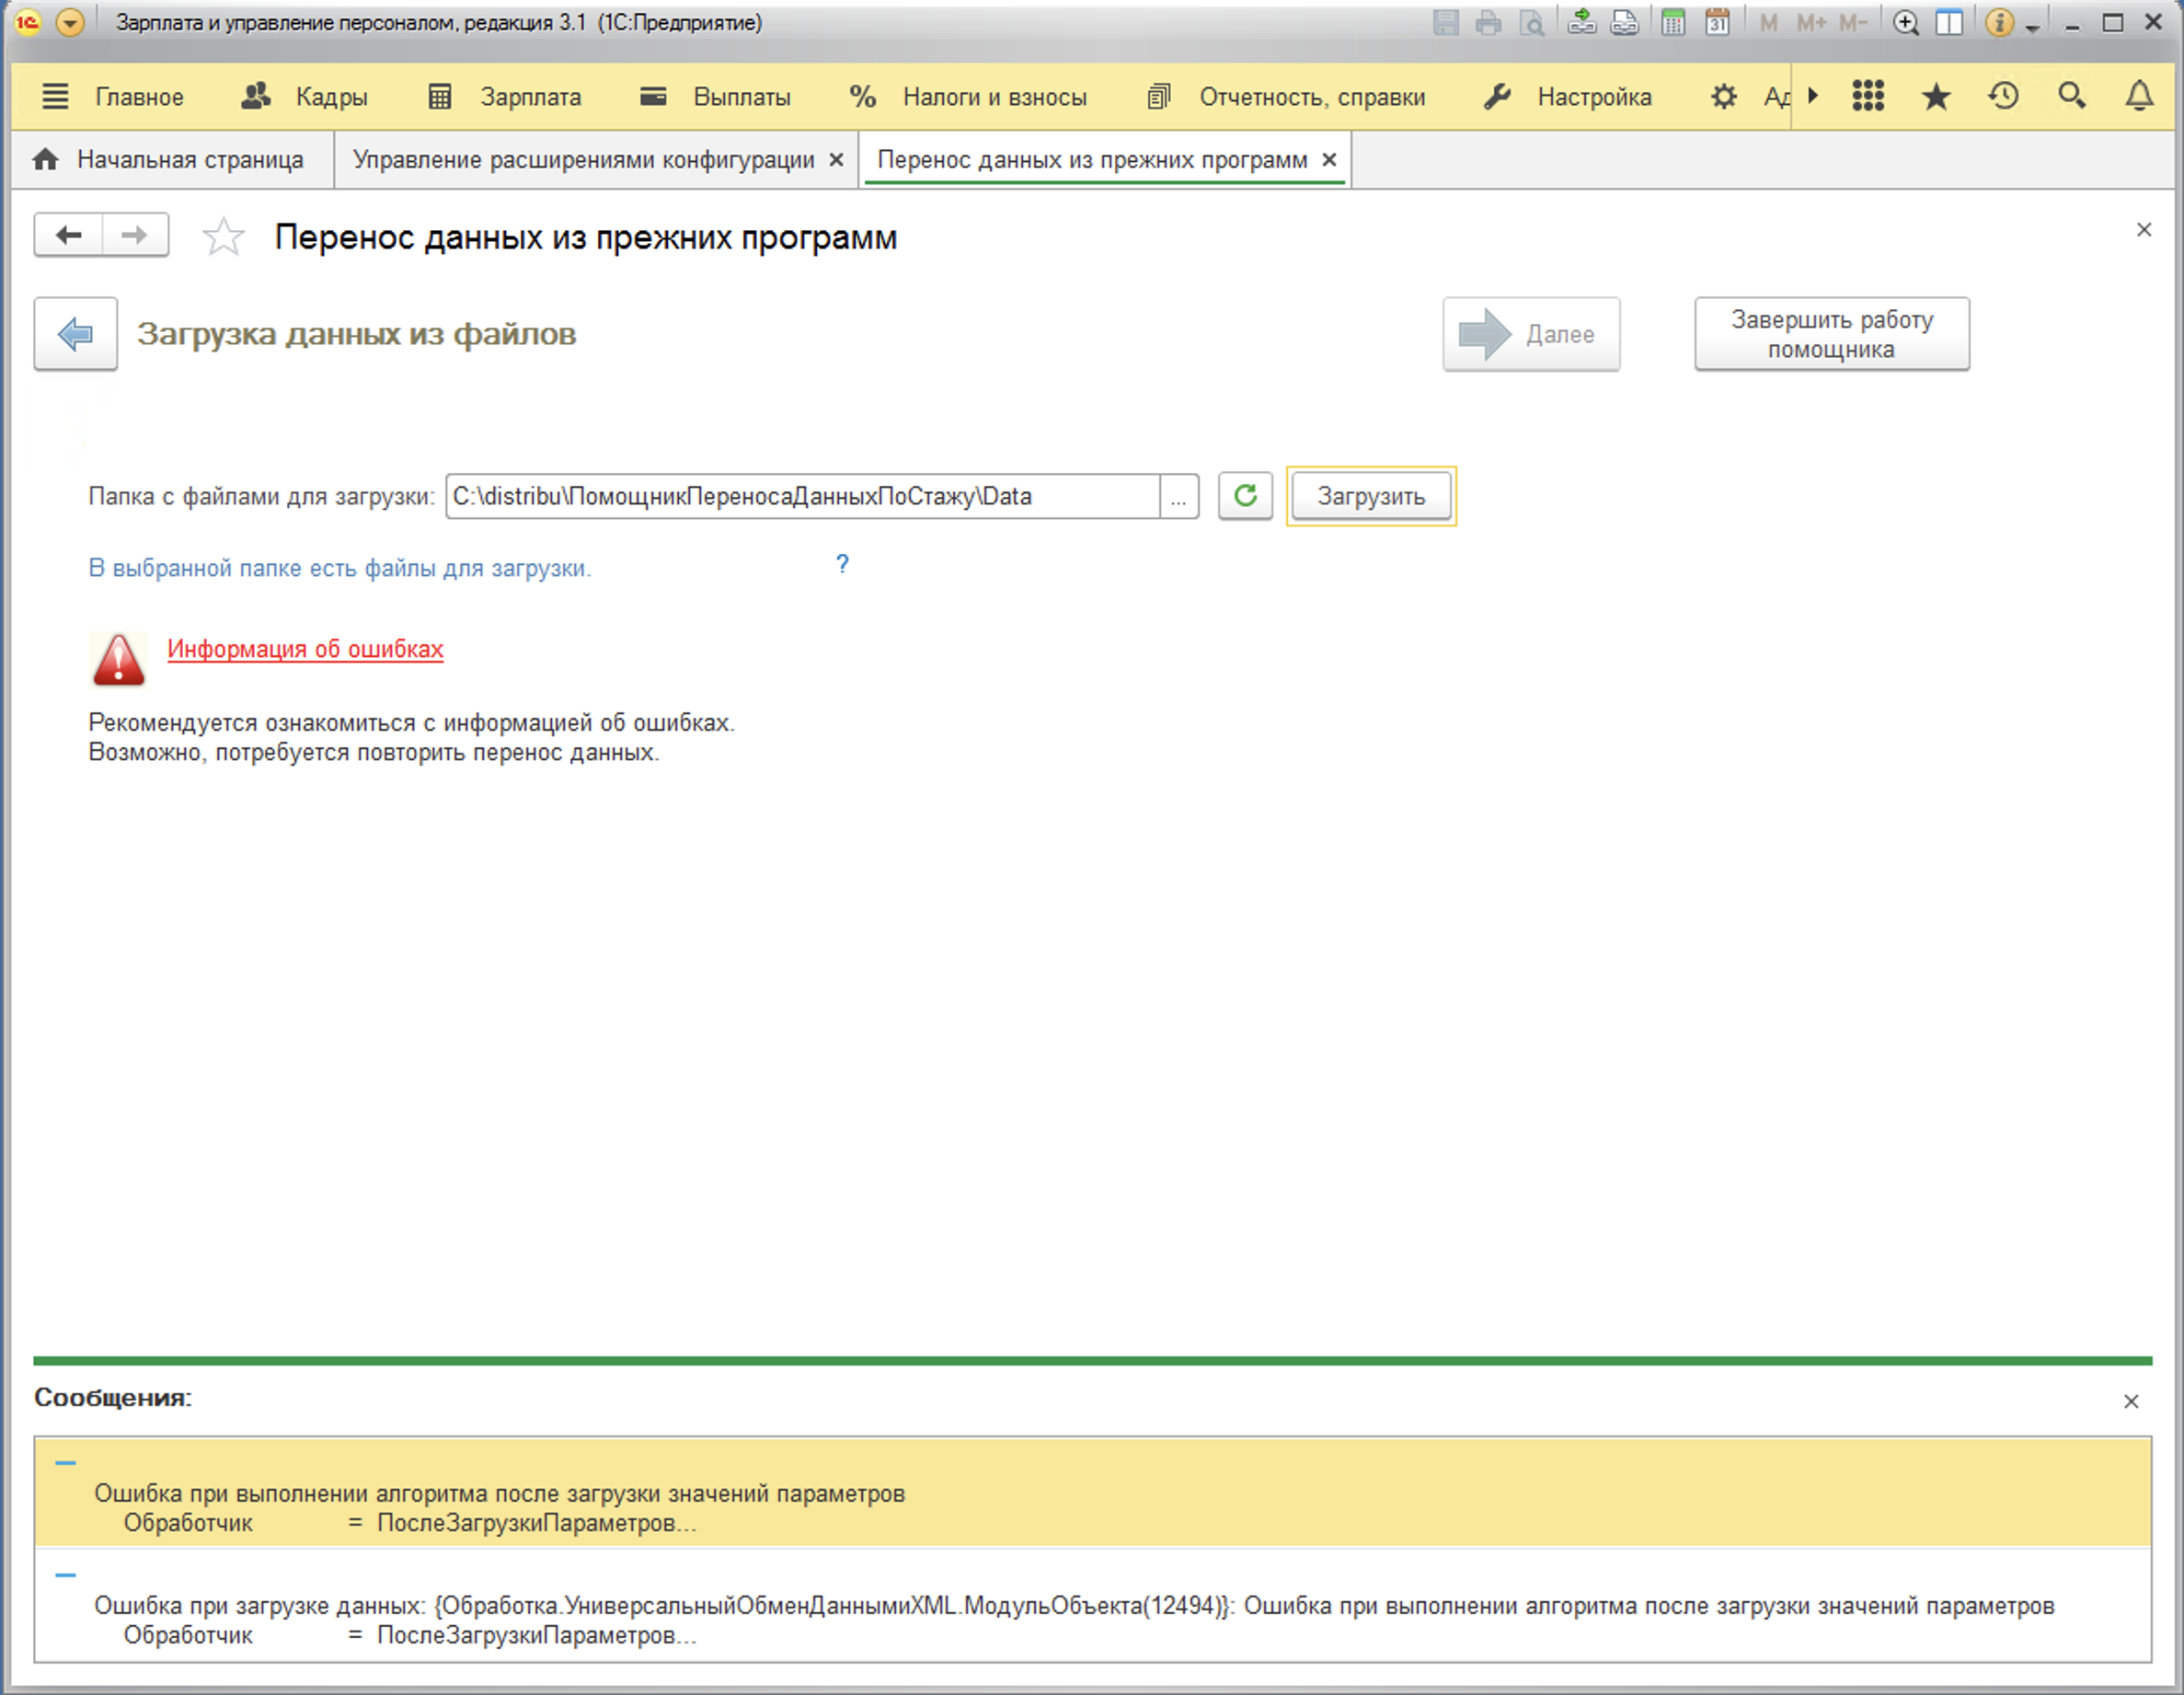Close the Управление расширениями конфигурации tab
The image size is (2184, 1695).
[x=836, y=160]
